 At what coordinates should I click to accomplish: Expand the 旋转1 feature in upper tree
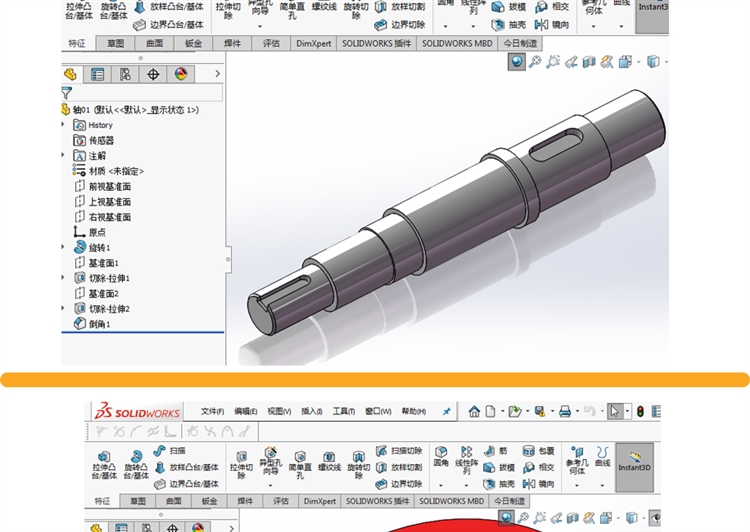(63, 247)
